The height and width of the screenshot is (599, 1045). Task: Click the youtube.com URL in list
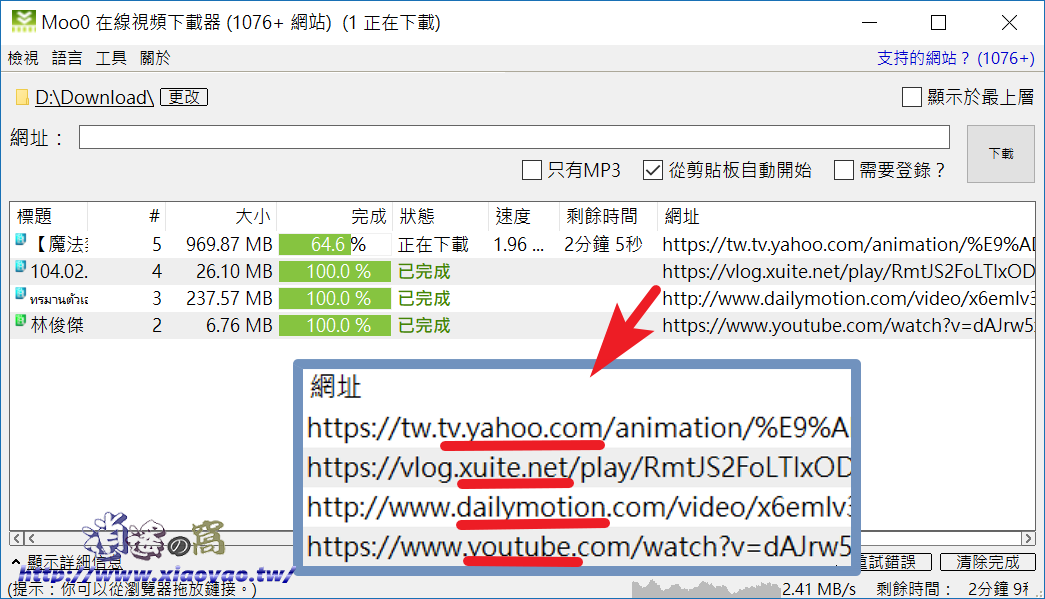(x=848, y=325)
